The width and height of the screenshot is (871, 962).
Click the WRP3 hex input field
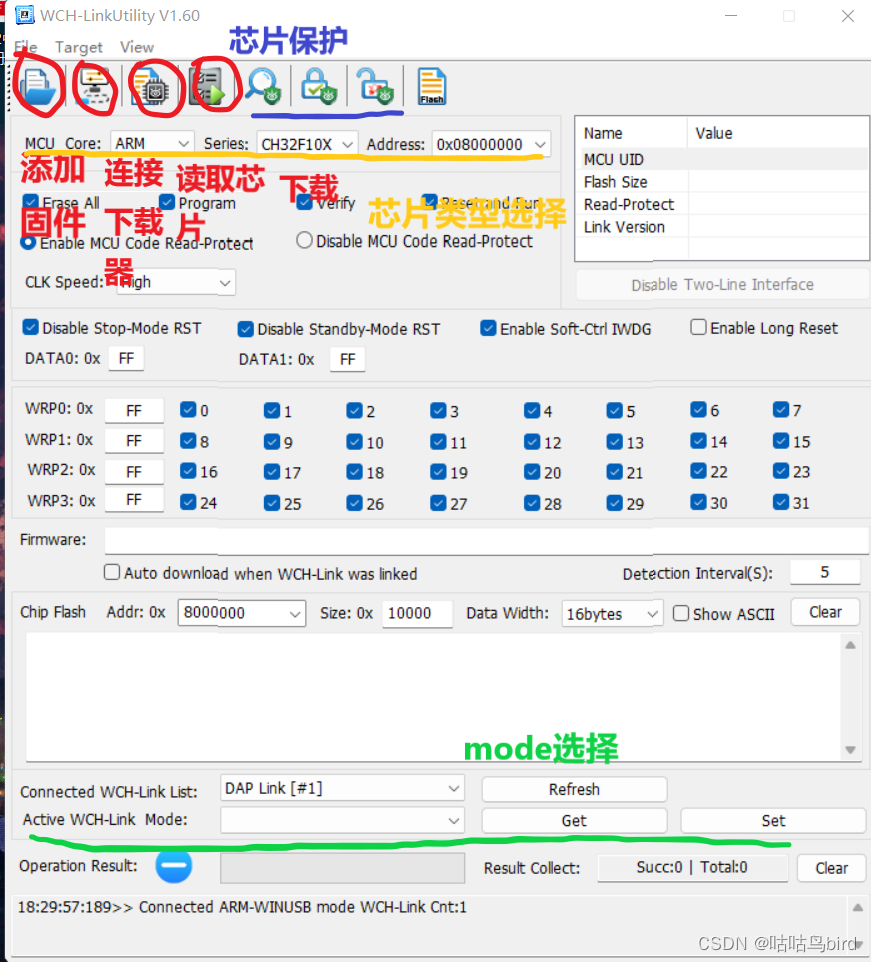click(134, 500)
